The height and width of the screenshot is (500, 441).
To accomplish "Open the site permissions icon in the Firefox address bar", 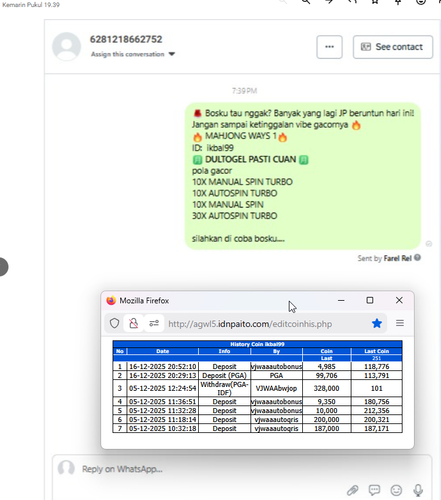I will pos(154,323).
